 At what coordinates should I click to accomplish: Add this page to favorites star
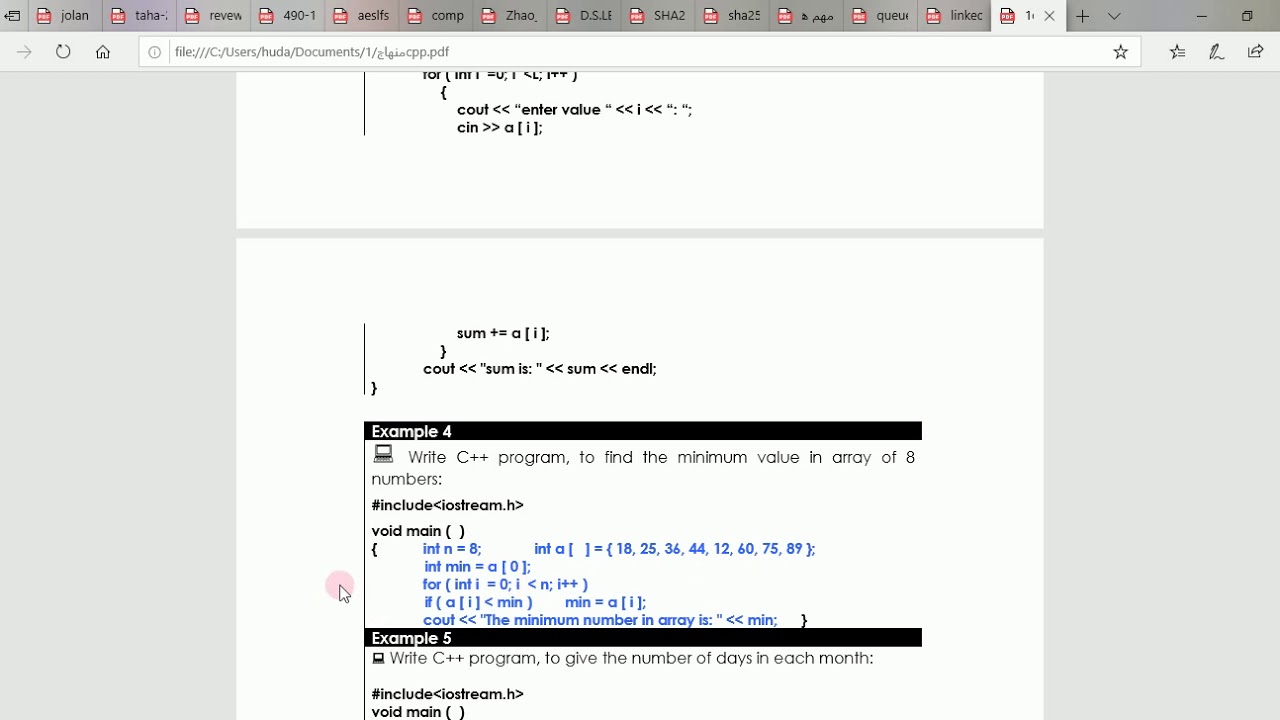(1121, 52)
